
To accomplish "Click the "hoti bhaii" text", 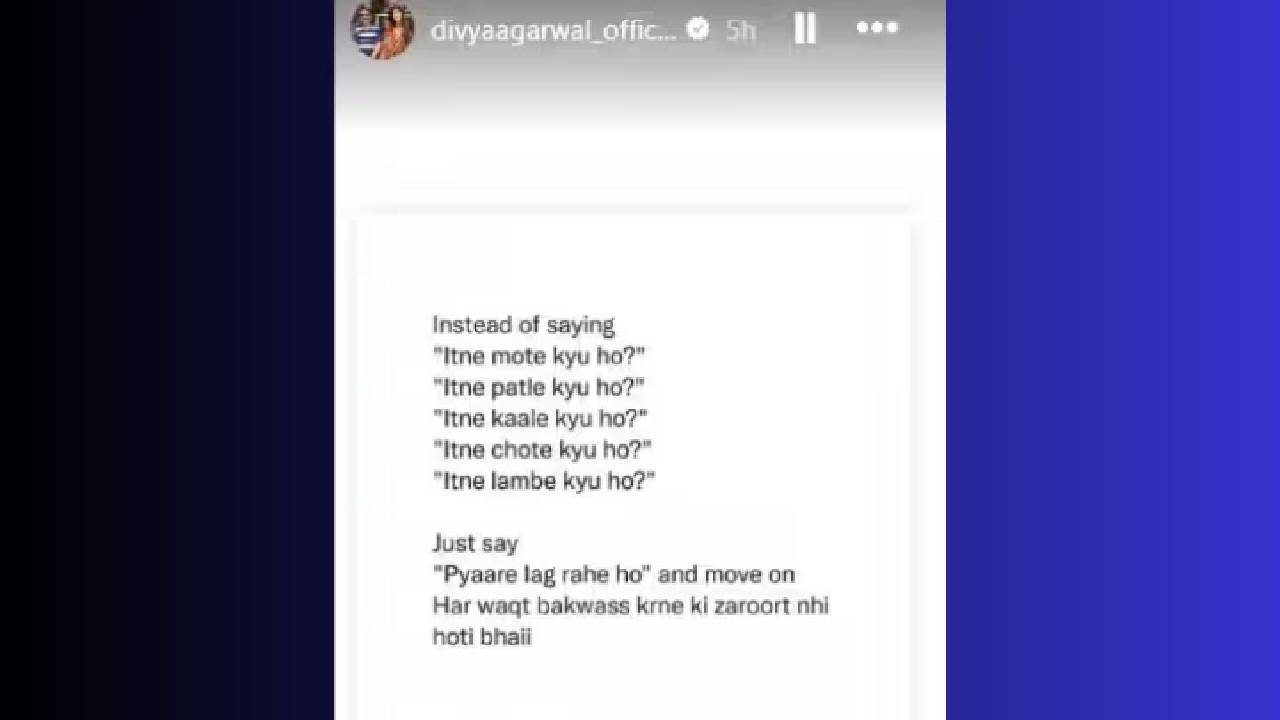I will pyautogui.click(x=482, y=636).
